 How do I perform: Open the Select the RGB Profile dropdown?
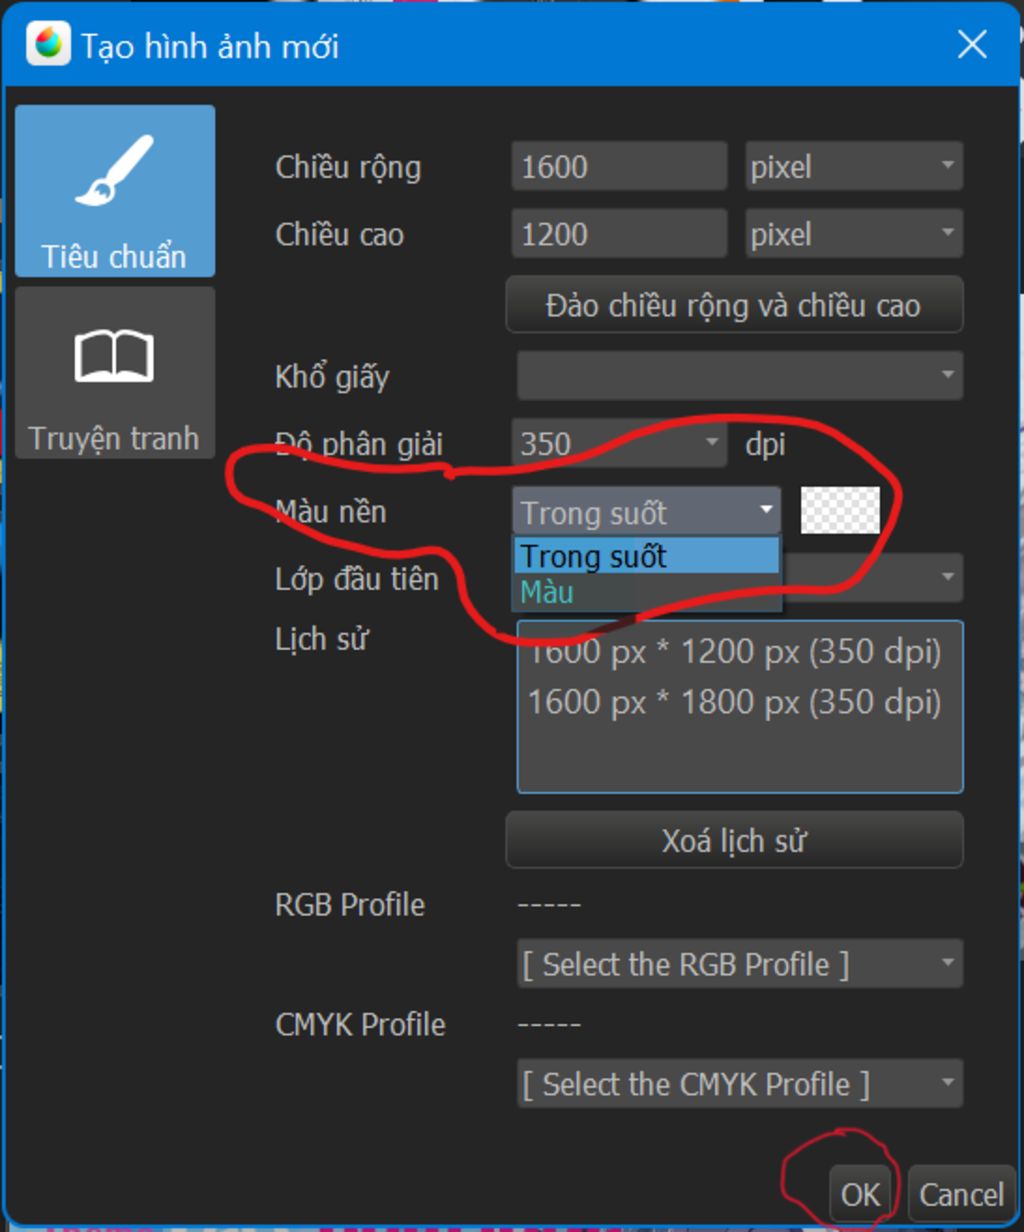tap(740, 964)
